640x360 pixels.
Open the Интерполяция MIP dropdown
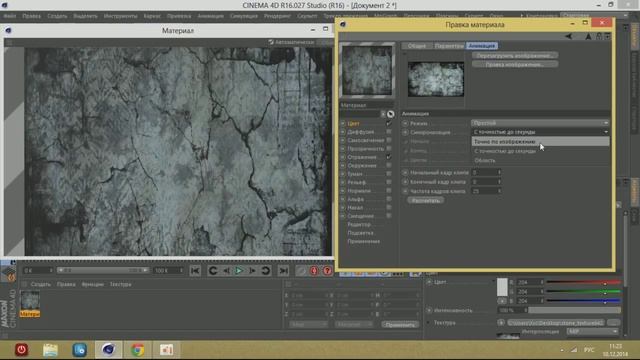[x=592, y=331]
